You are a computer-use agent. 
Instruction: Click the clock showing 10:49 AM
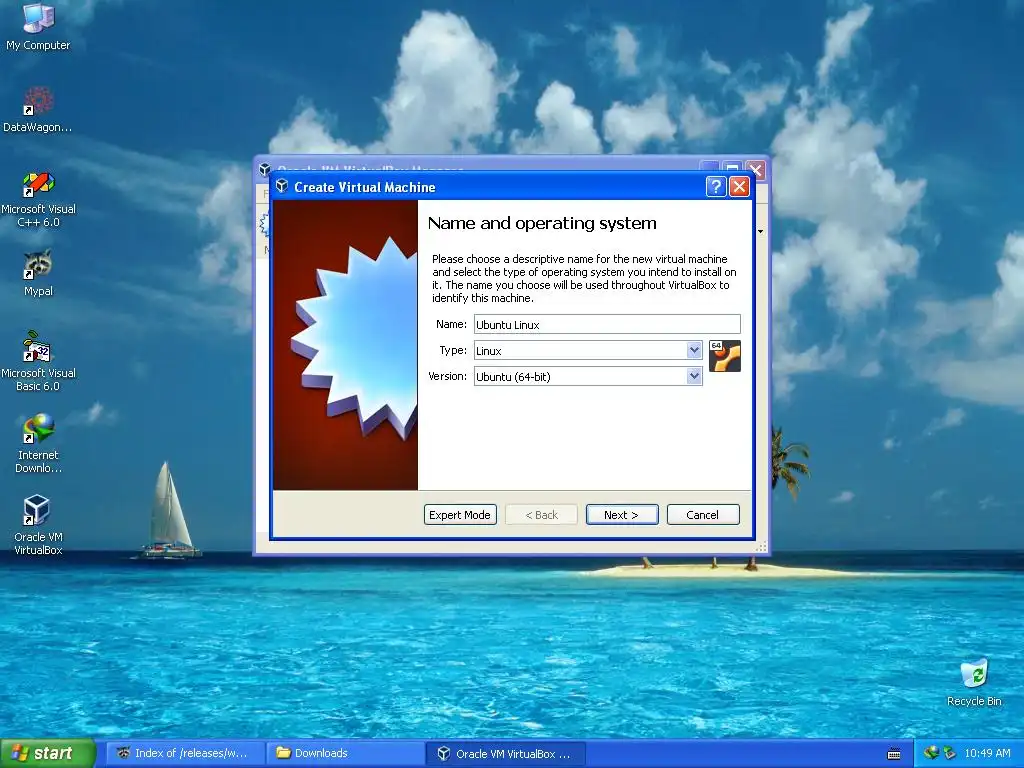987,753
